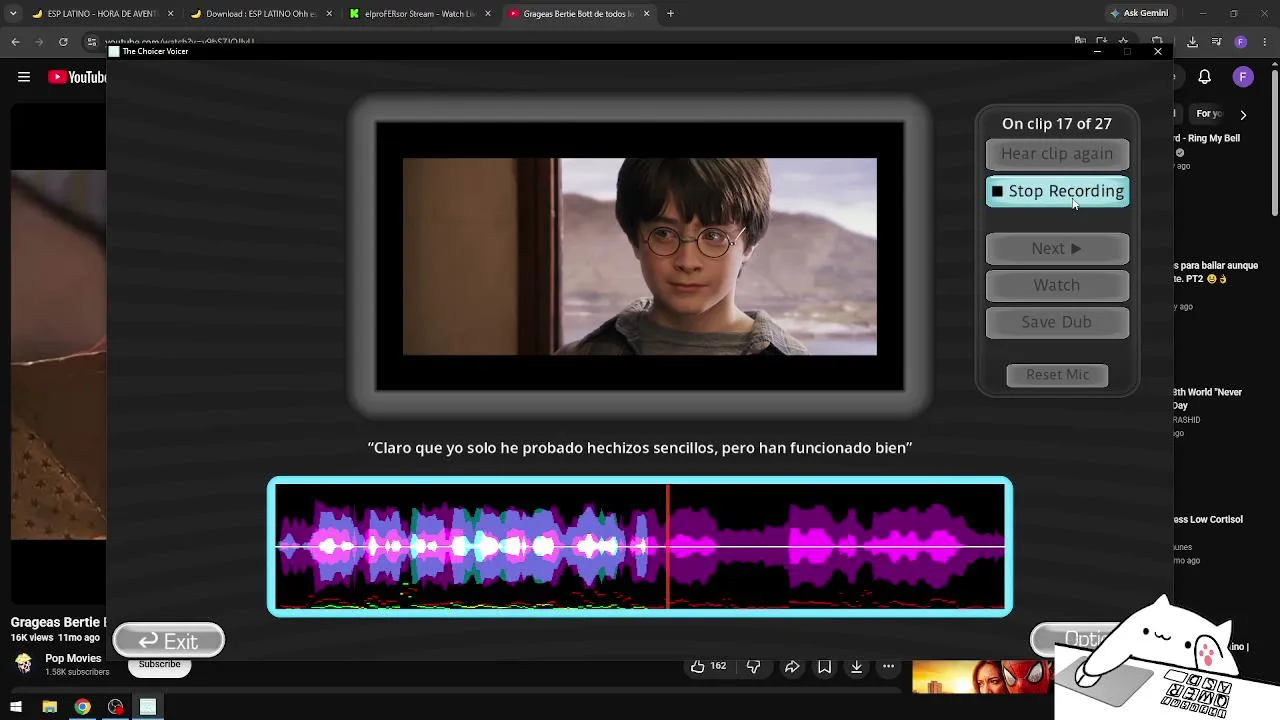This screenshot has height=720, width=1280.
Task: Close the elproFERsor Stream tab
Action: click(x=488, y=14)
